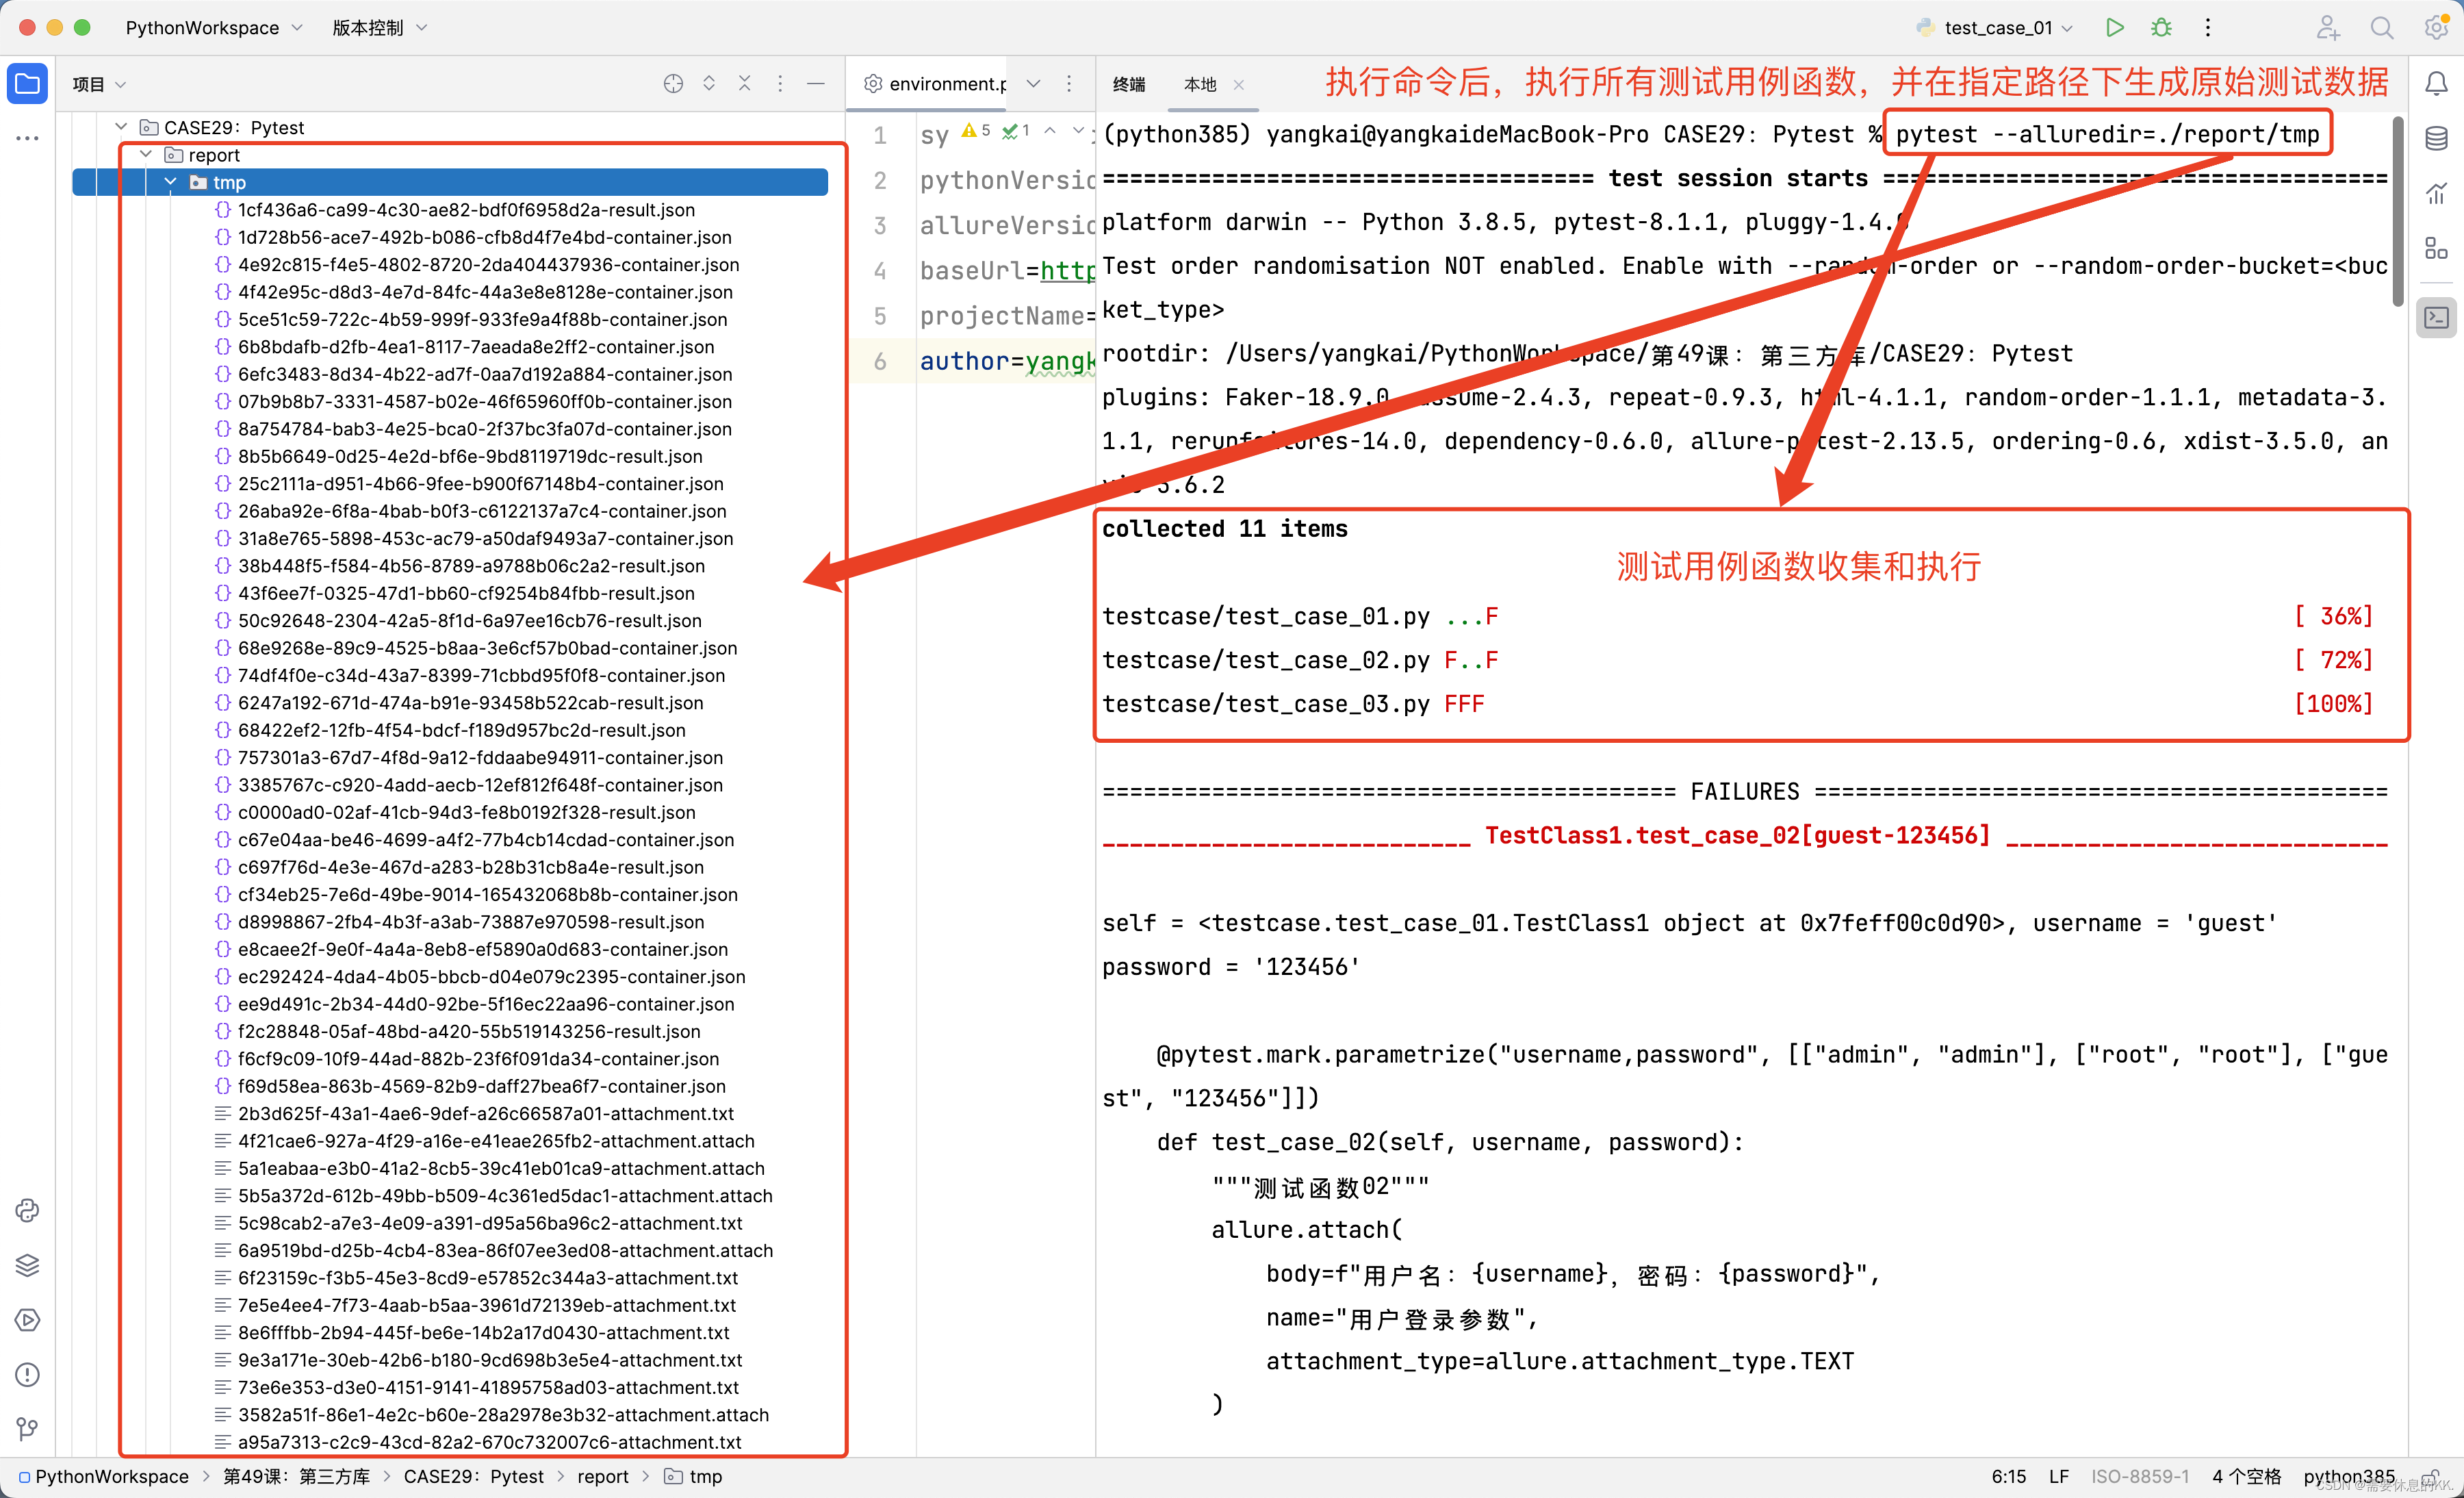Click warnings indicator showing 5 problems
Screen dimensions: 2464x1498
[976, 130]
